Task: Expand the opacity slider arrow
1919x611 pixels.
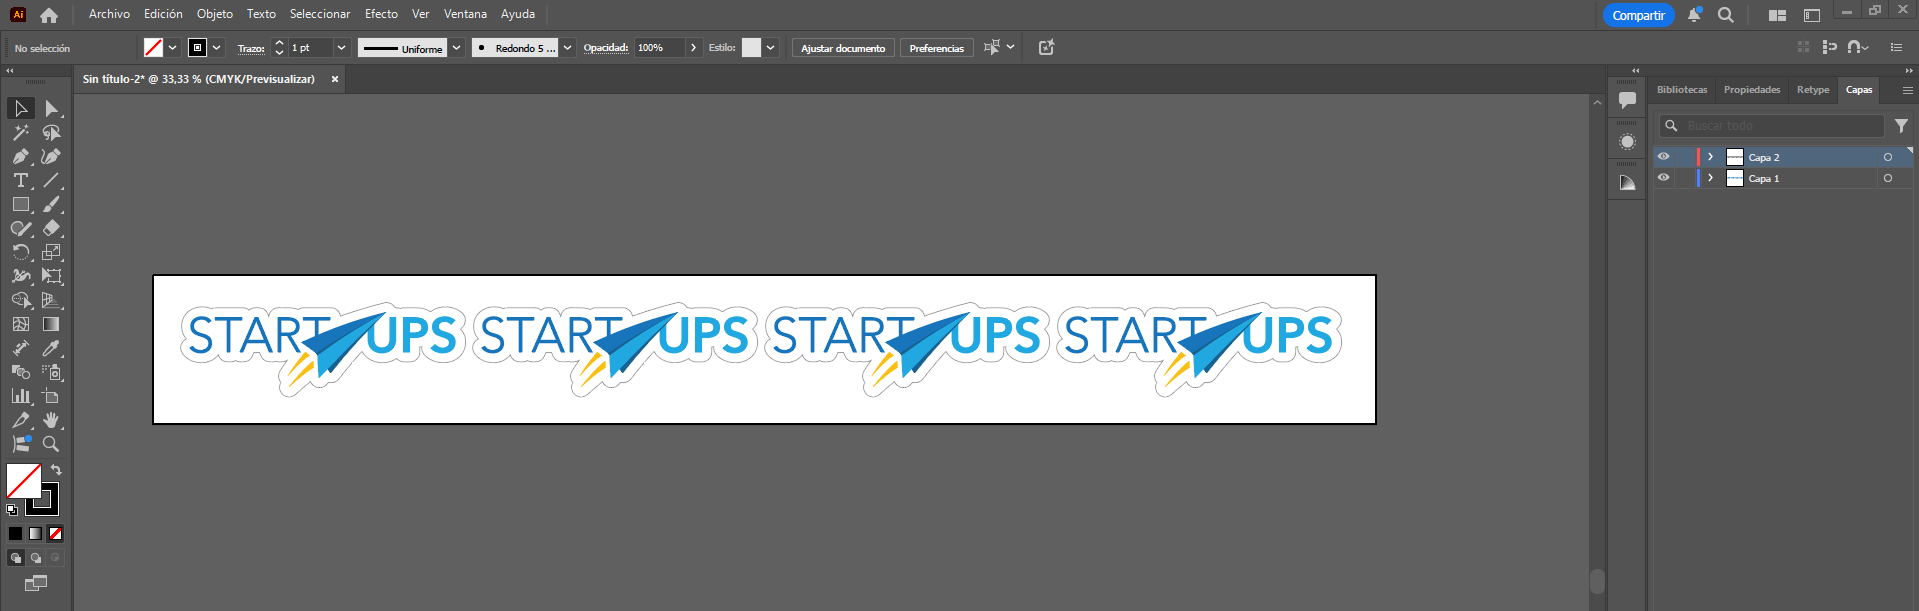Action: [694, 48]
